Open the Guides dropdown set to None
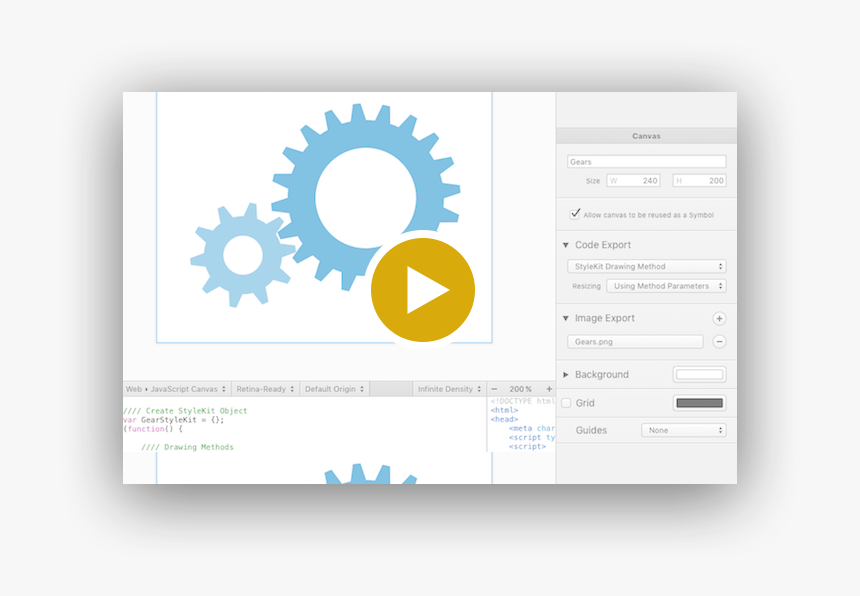 [x=683, y=431]
